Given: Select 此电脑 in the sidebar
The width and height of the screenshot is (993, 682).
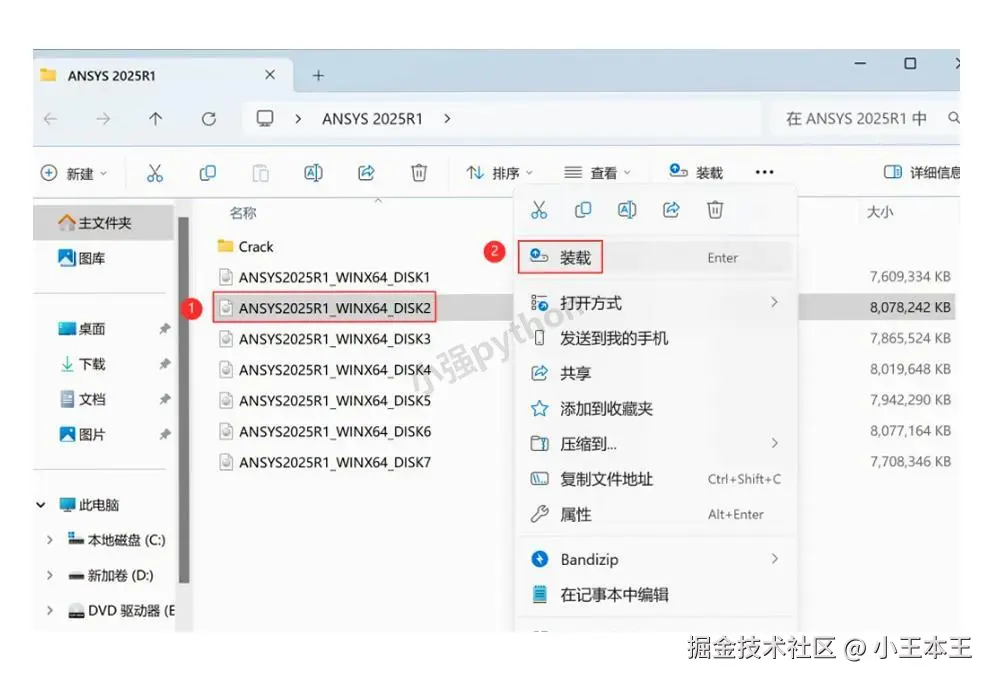Looking at the screenshot, I should tap(89, 505).
